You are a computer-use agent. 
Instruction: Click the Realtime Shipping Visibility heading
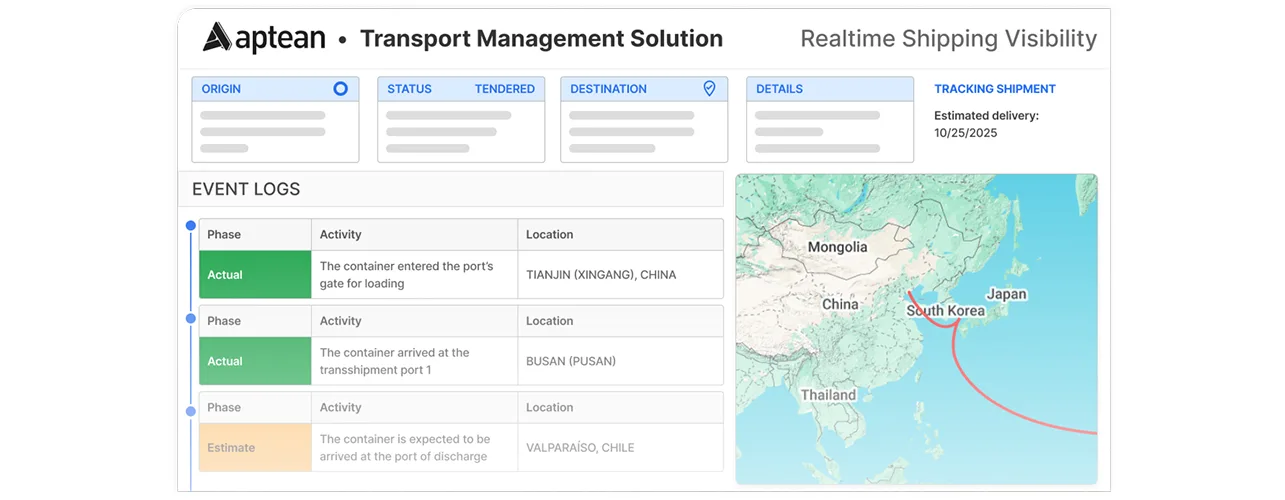(949, 39)
